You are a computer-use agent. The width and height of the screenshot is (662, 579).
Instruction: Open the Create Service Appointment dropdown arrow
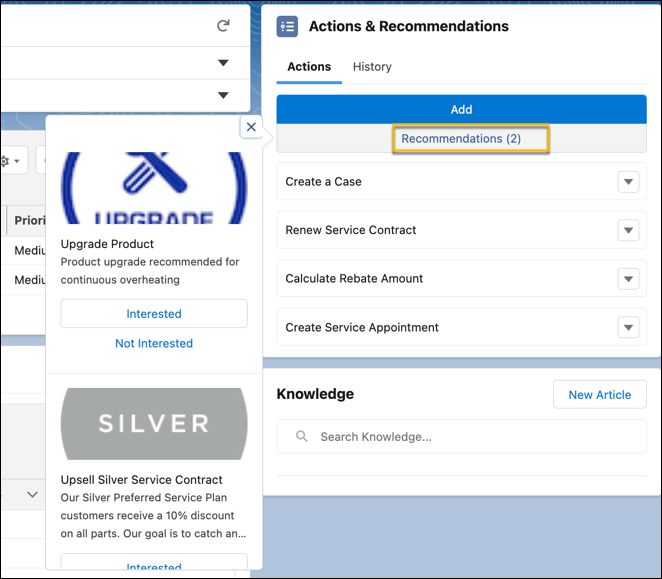[628, 327]
